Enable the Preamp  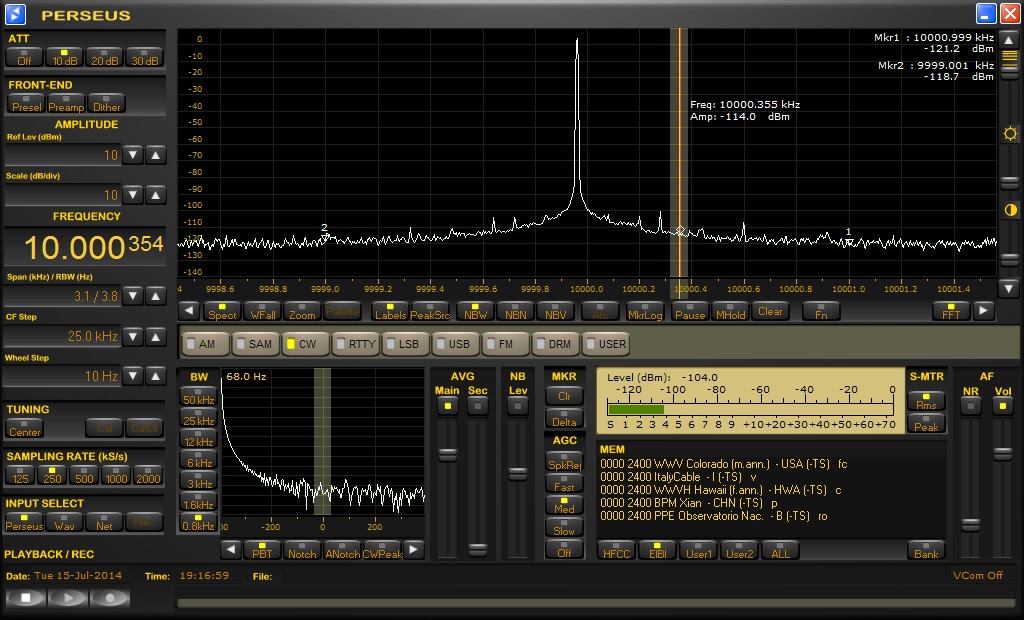click(66, 104)
